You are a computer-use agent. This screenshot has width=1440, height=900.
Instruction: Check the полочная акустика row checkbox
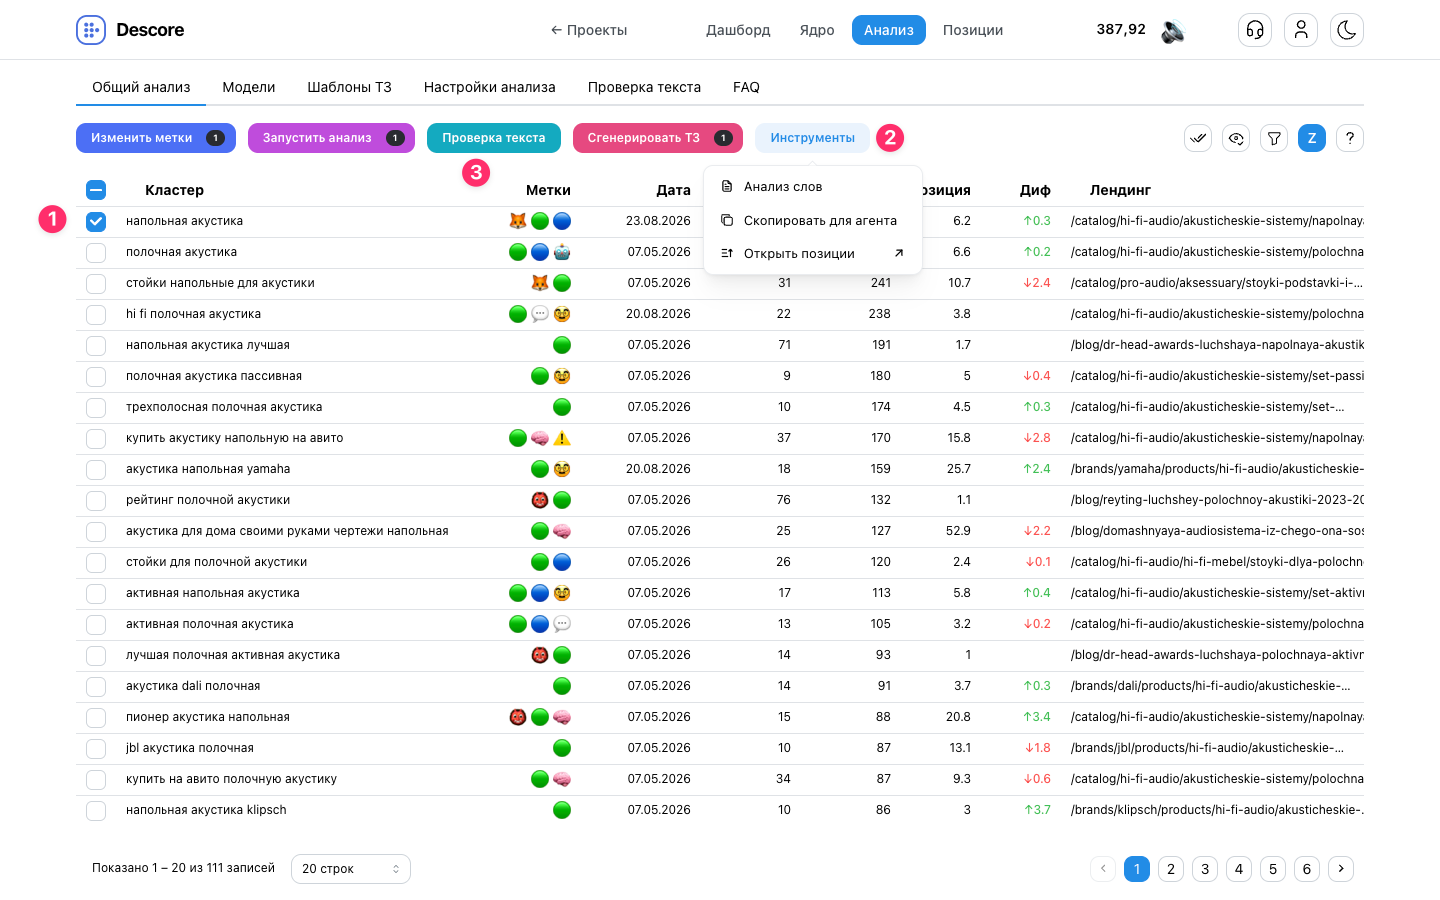[x=96, y=253]
